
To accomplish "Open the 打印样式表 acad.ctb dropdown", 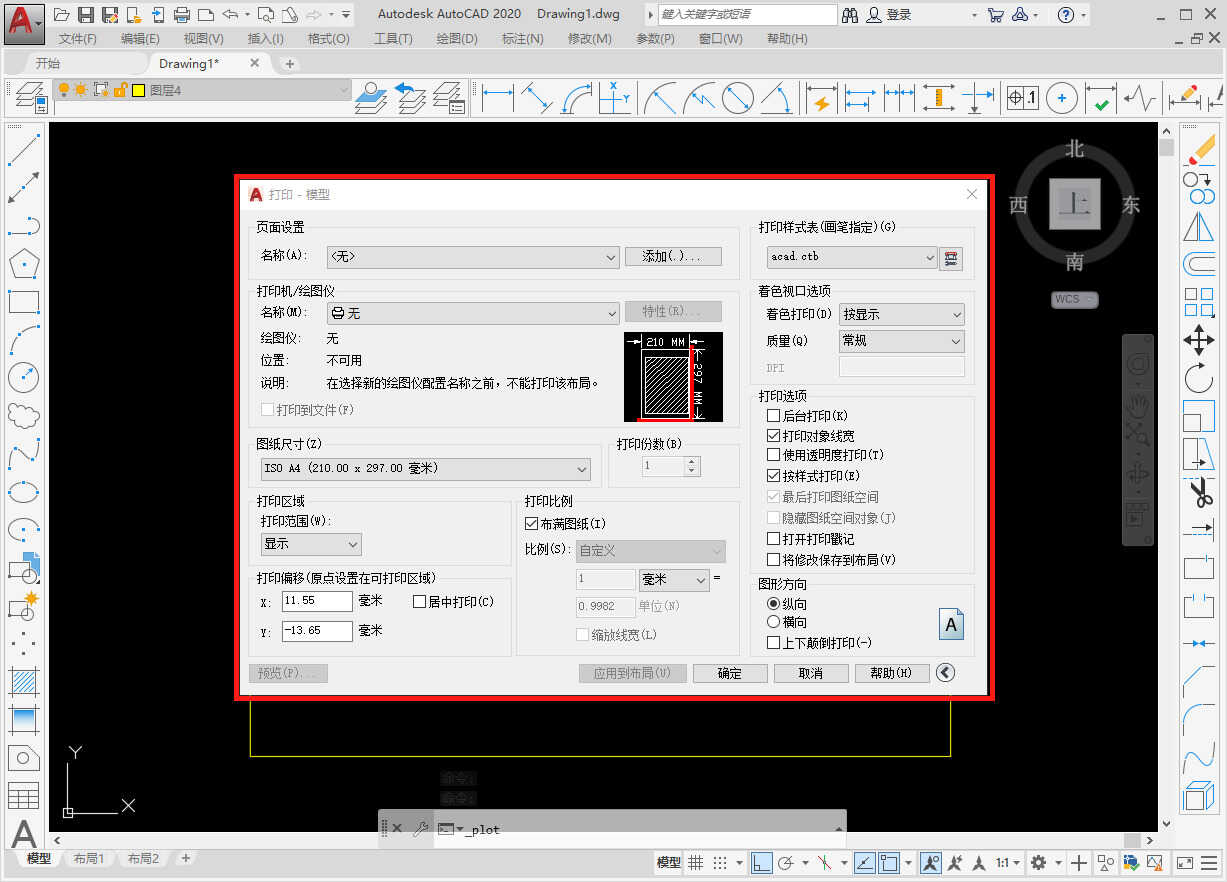I will click(852, 257).
